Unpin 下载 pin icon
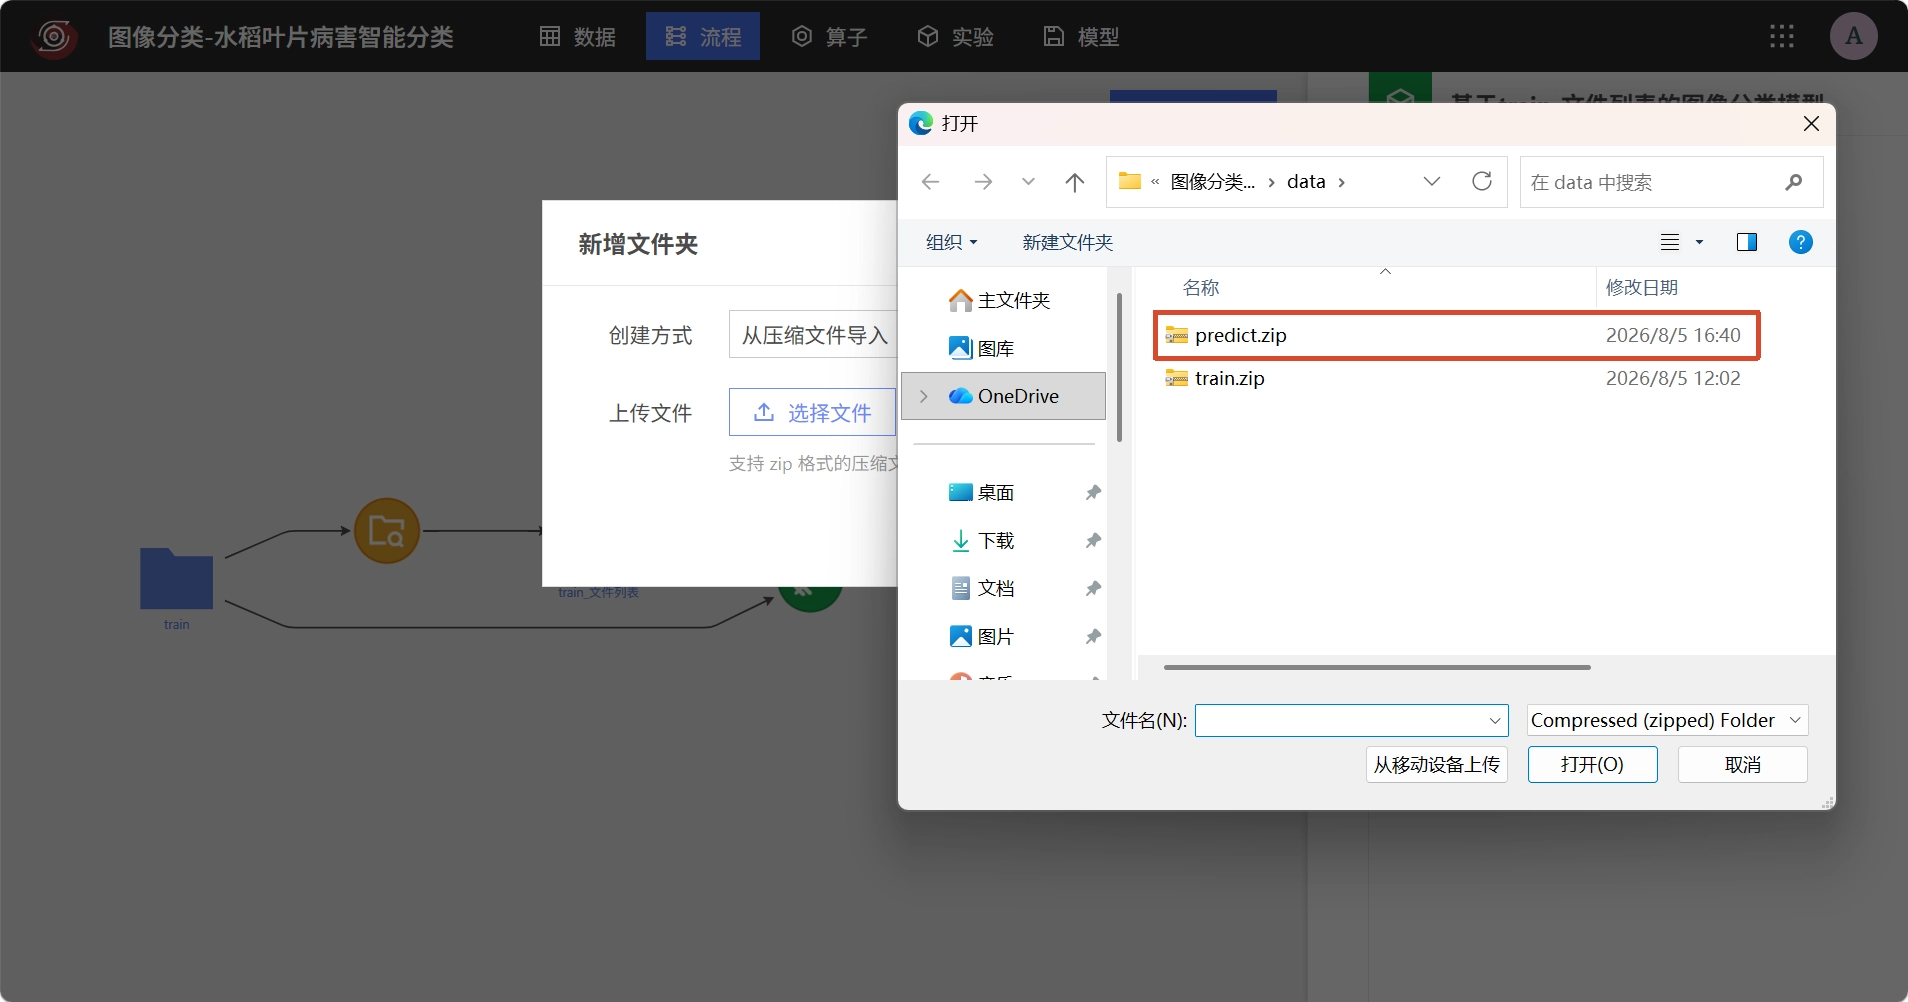The width and height of the screenshot is (1908, 1002). pyautogui.click(x=1093, y=540)
